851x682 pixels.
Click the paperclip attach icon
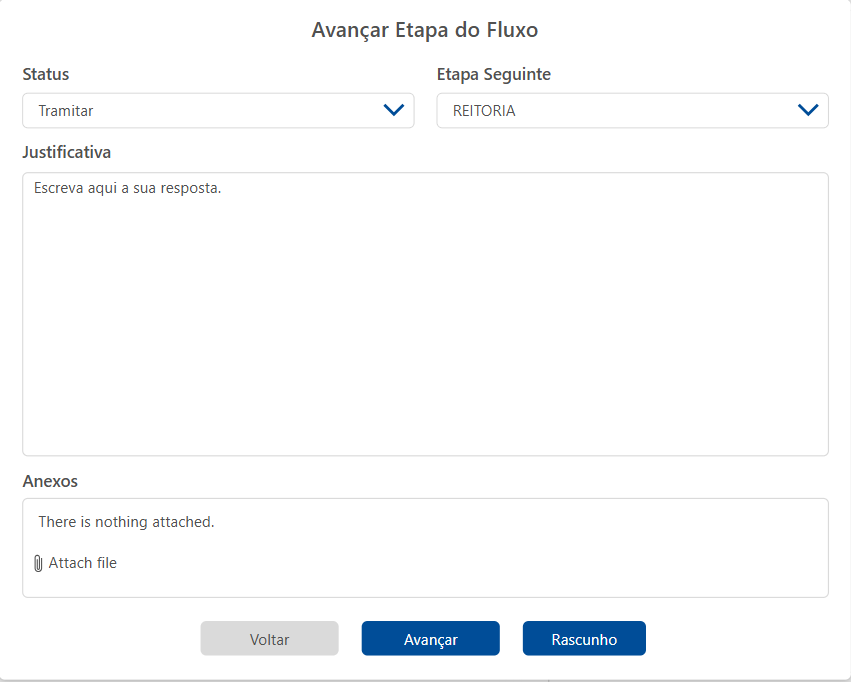tap(38, 564)
